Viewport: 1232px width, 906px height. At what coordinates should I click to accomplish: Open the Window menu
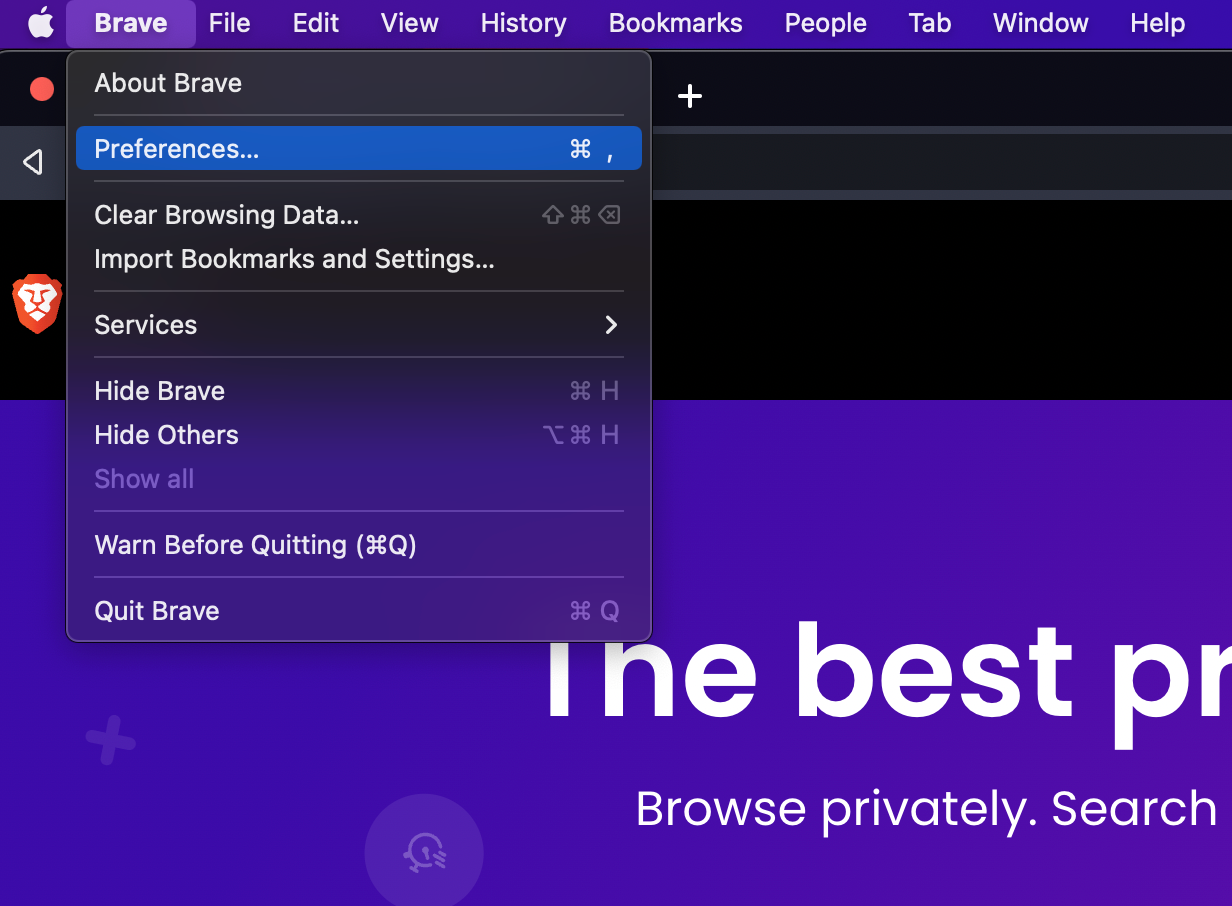1041,23
